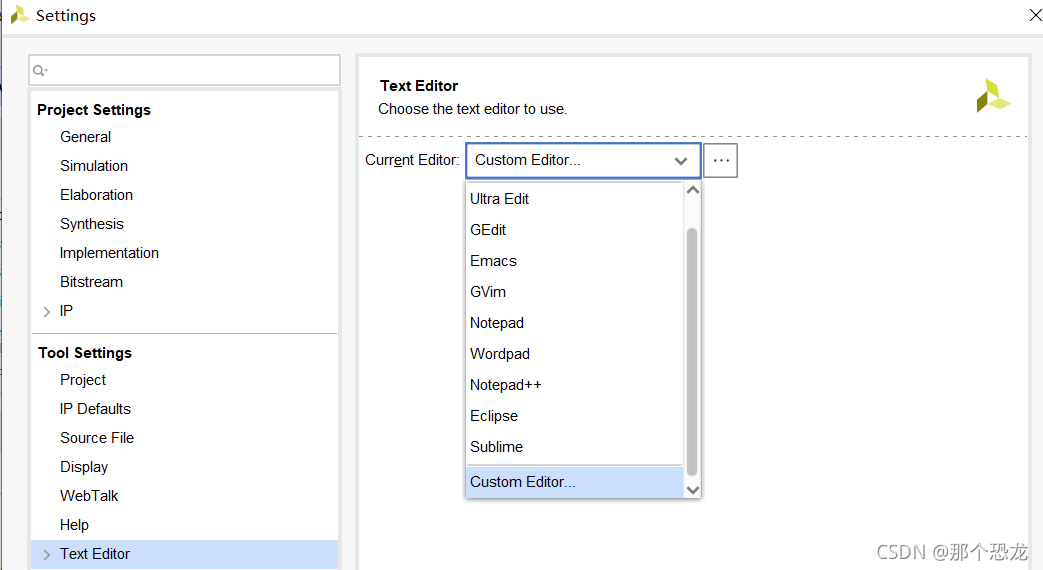Viewport: 1043px width, 570px height.
Task: Choose Eclipse from editor list
Action: coord(575,416)
